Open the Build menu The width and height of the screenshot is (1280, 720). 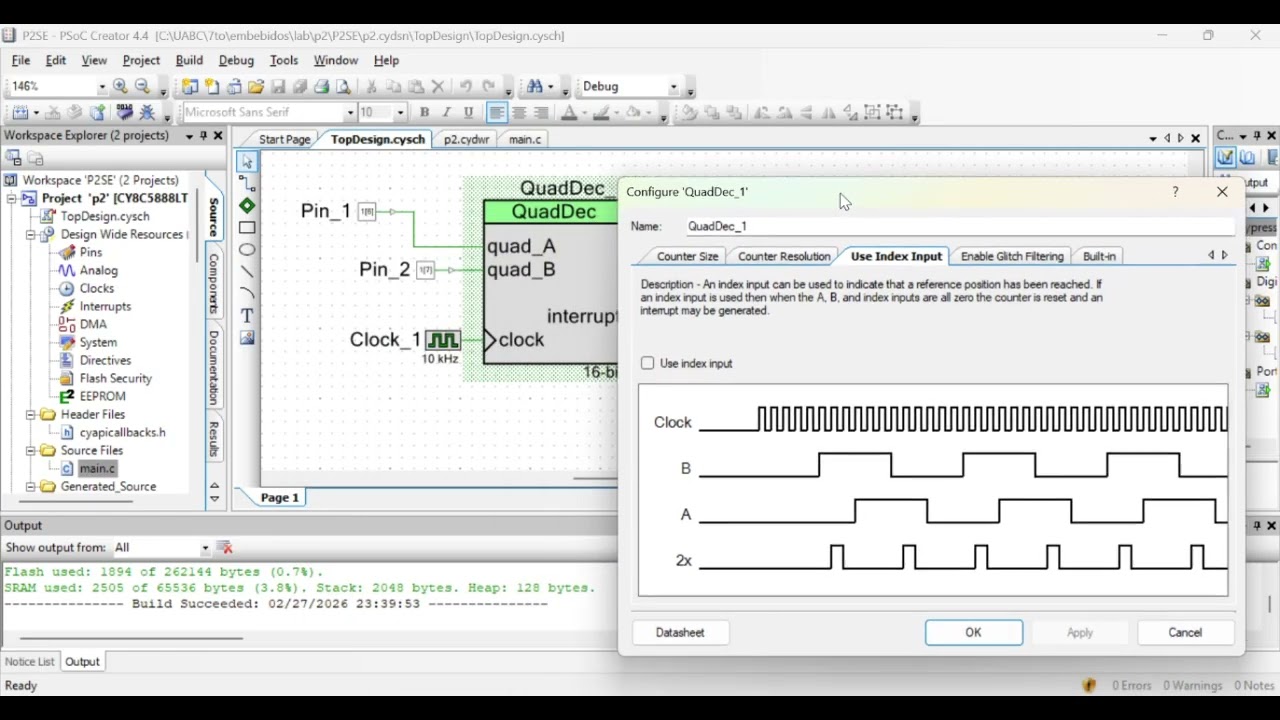(x=189, y=60)
